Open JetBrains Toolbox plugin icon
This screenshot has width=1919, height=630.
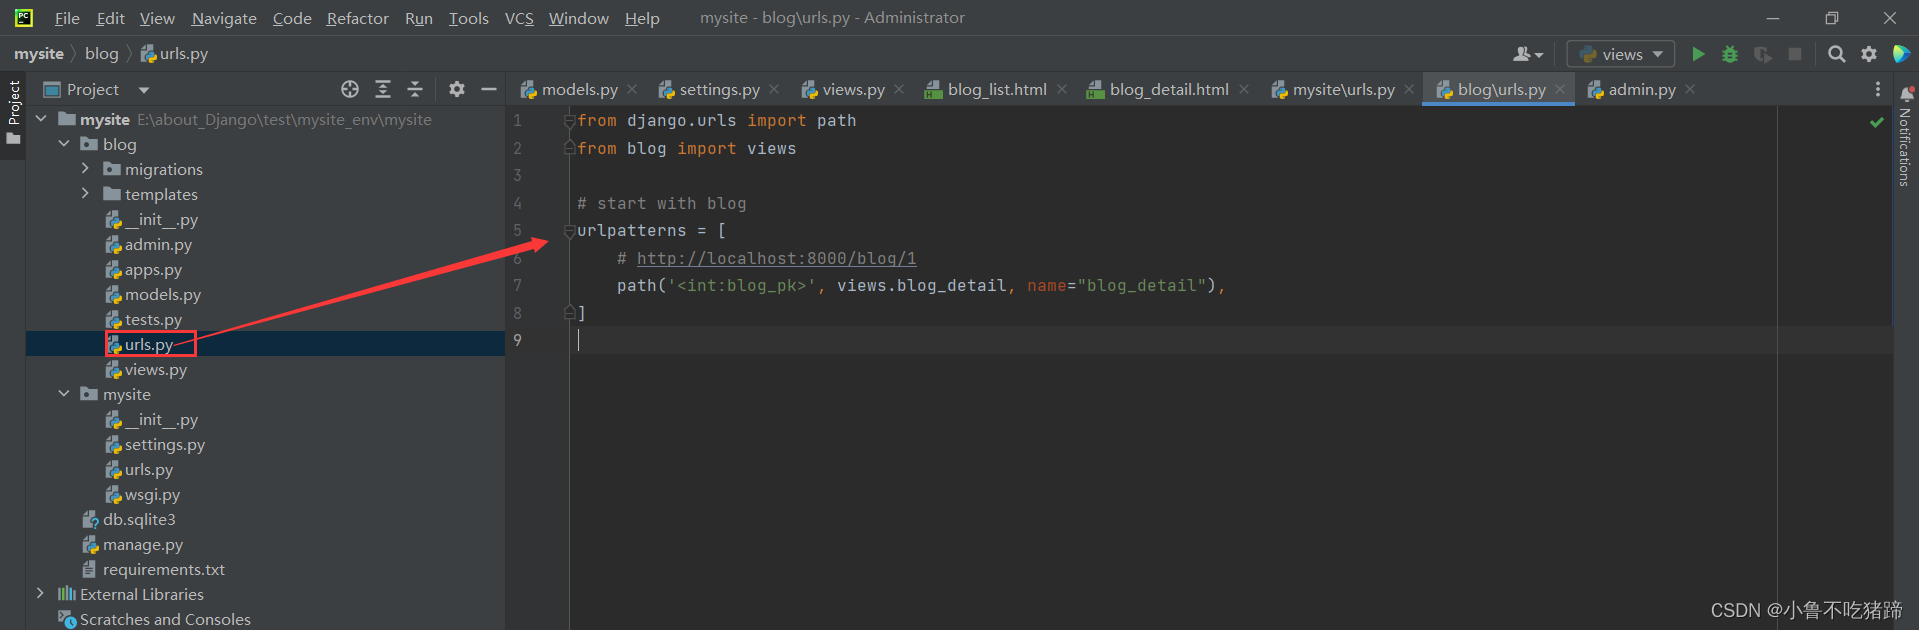point(1901,54)
